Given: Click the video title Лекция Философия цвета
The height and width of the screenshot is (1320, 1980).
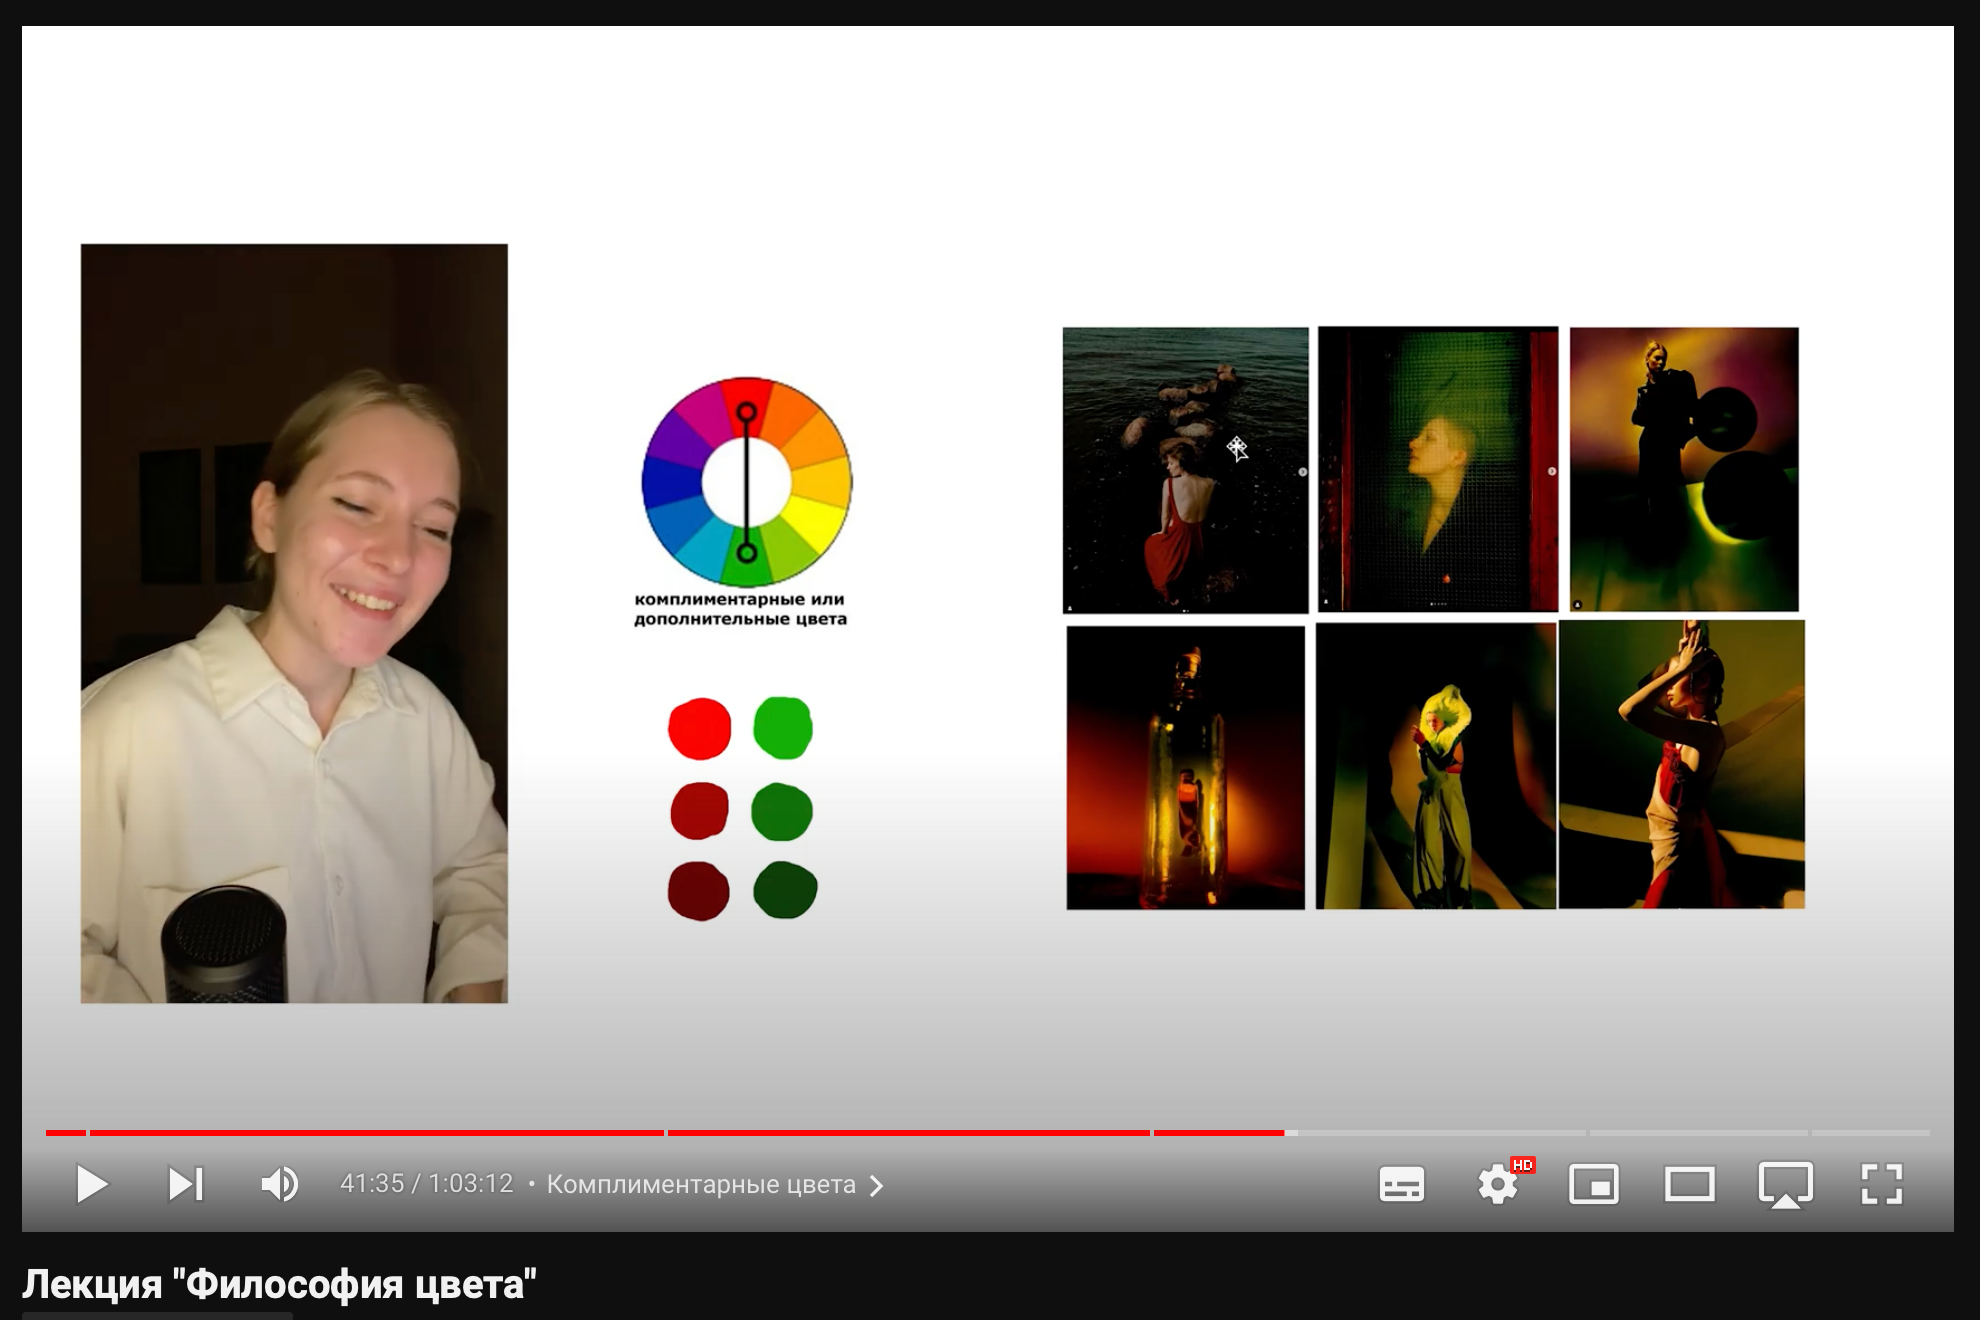Looking at the screenshot, I should tap(279, 1284).
